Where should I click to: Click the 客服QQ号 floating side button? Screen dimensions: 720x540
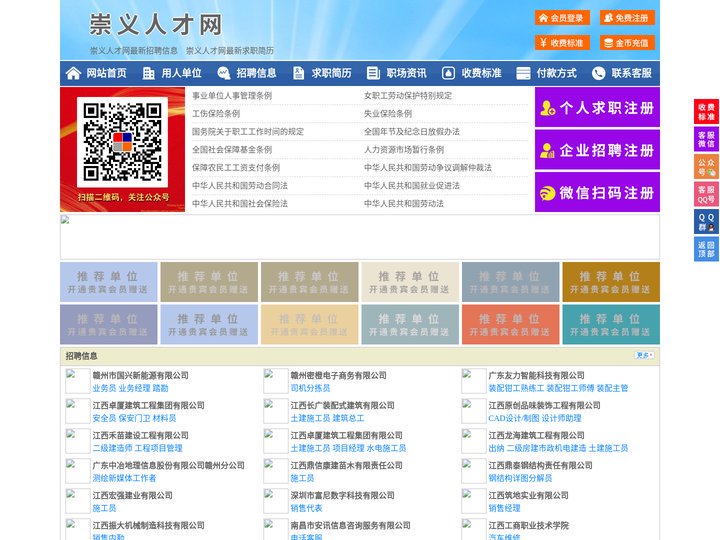point(706,194)
